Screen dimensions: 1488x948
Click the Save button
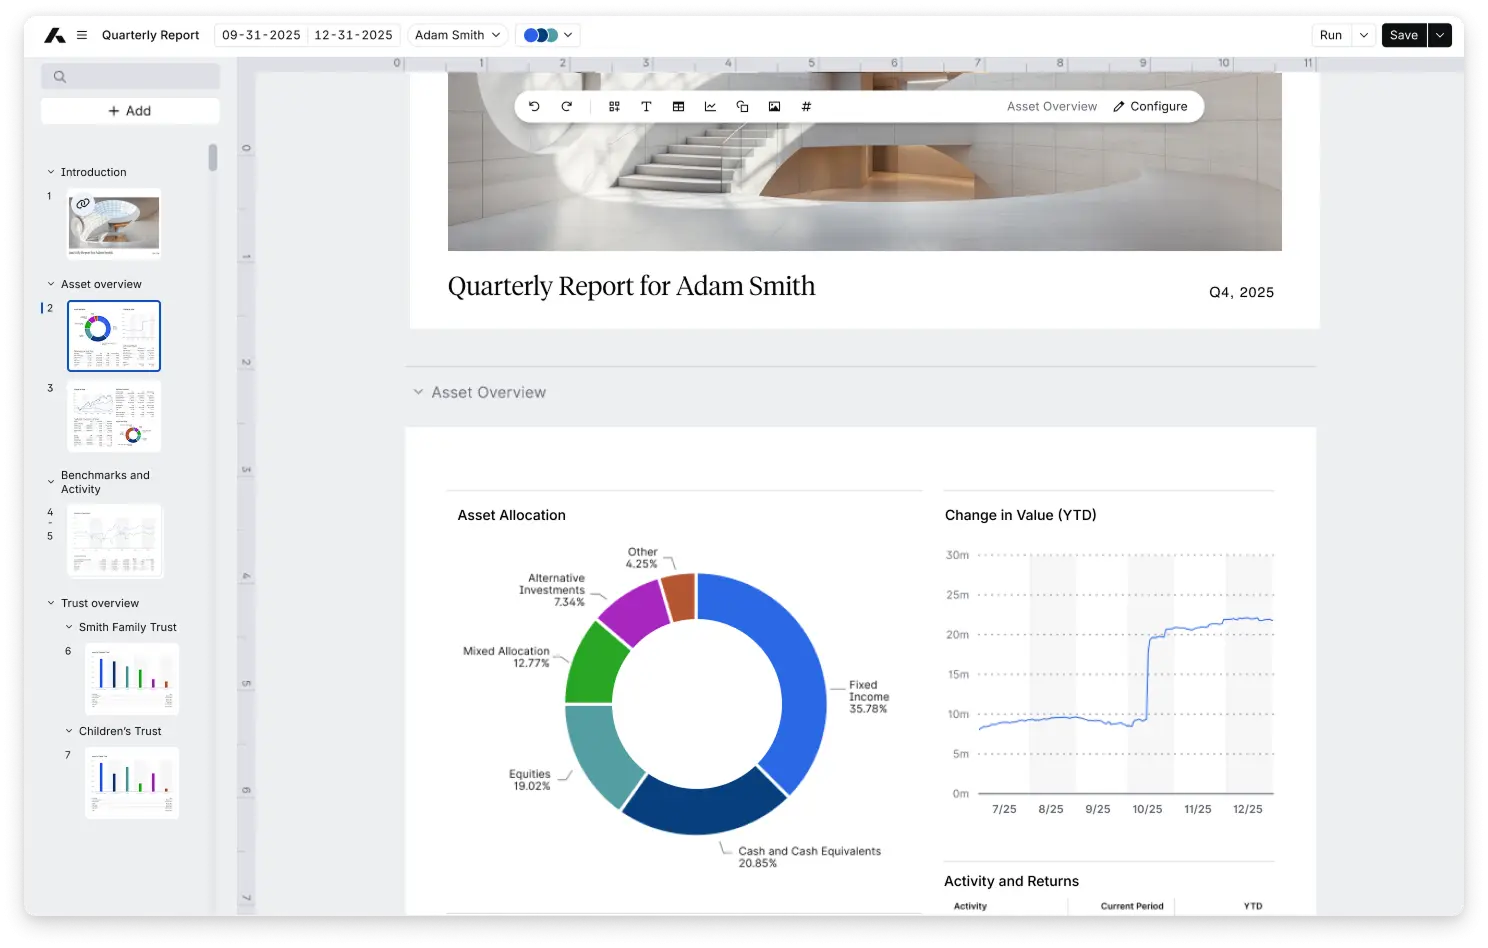pos(1404,35)
